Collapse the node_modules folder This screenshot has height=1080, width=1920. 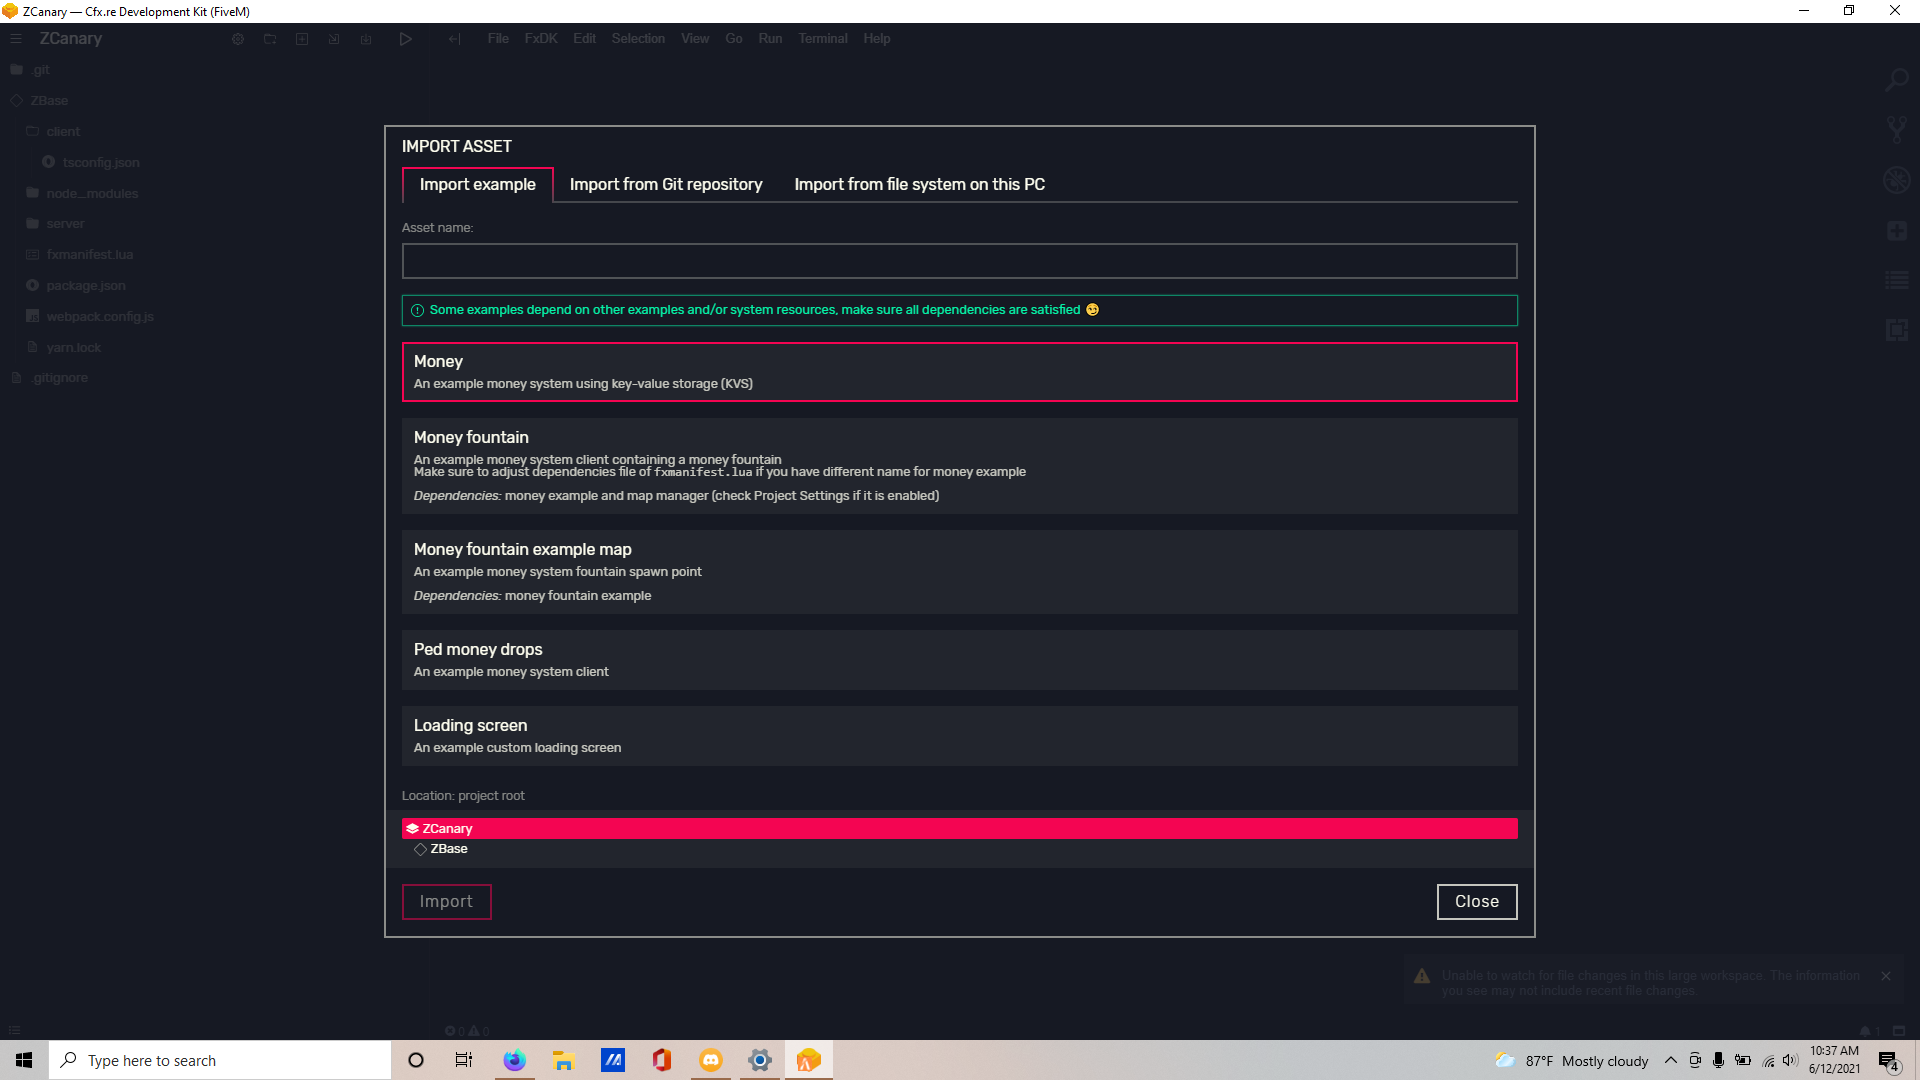point(92,193)
